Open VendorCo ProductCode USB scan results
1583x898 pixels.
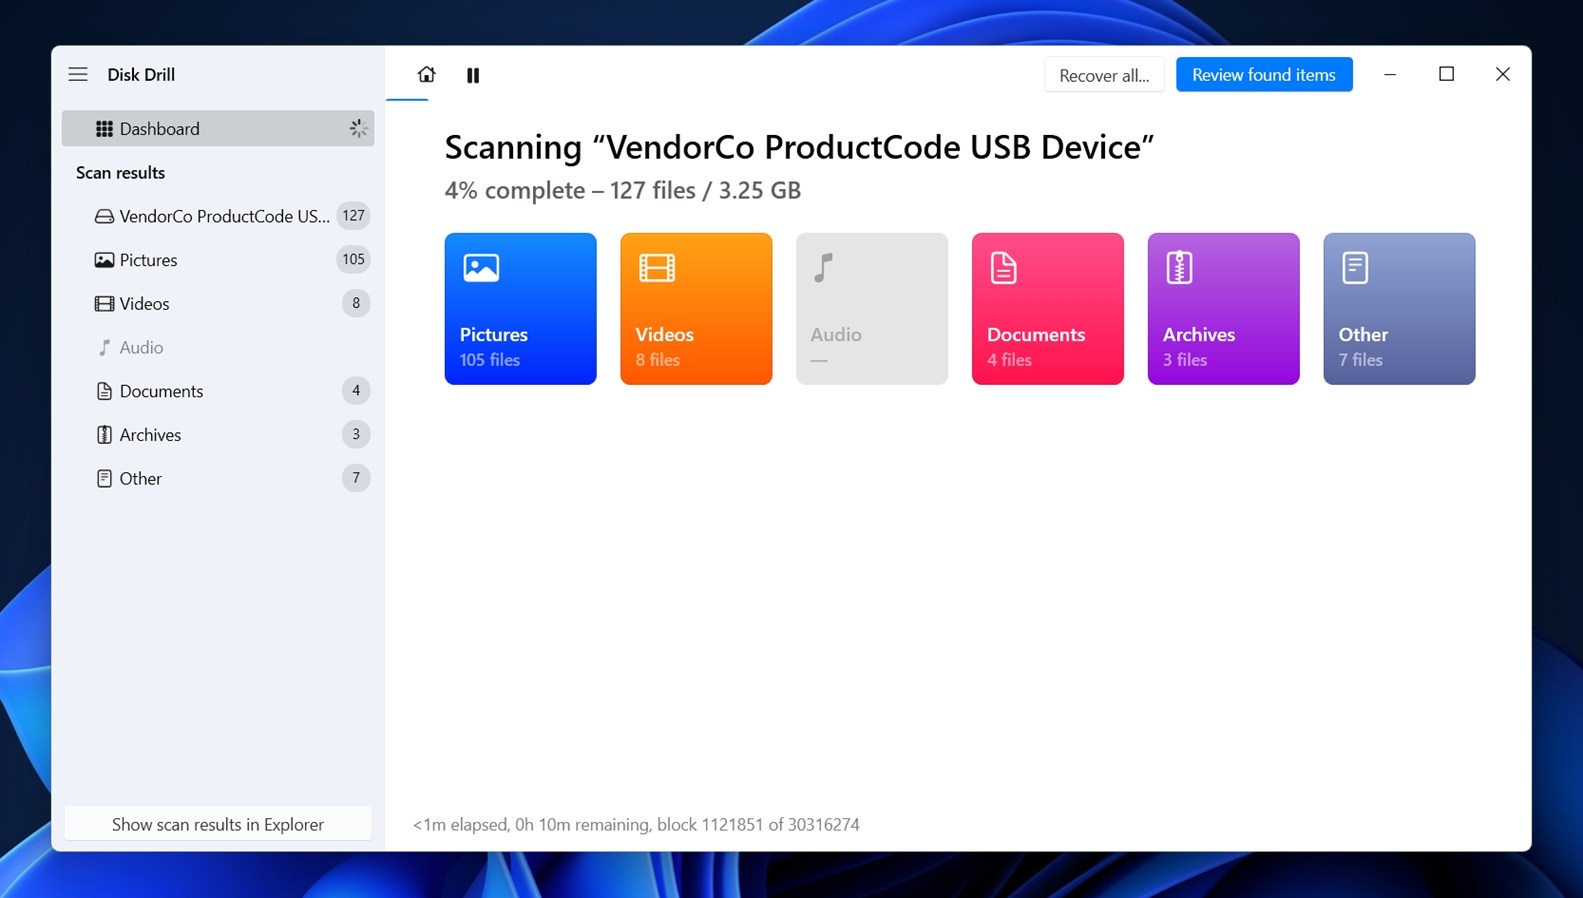[x=223, y=216]
